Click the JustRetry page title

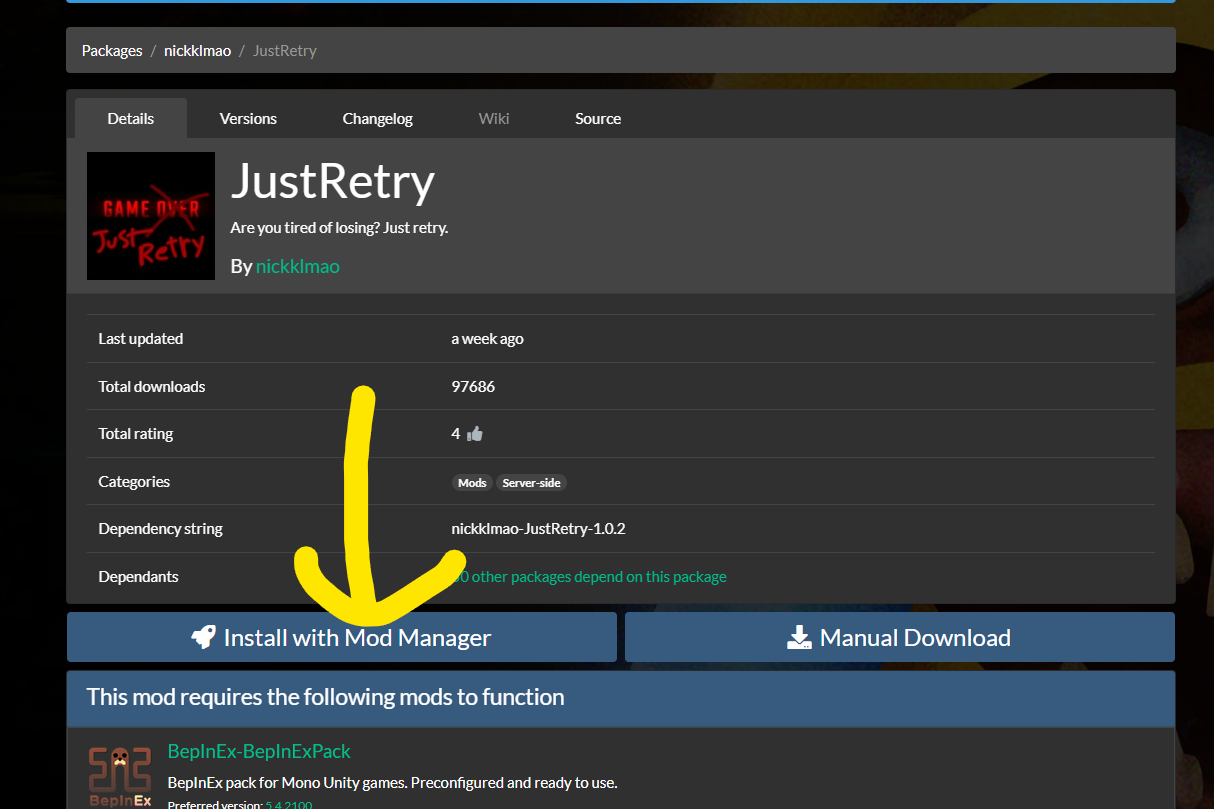[333, 181]
